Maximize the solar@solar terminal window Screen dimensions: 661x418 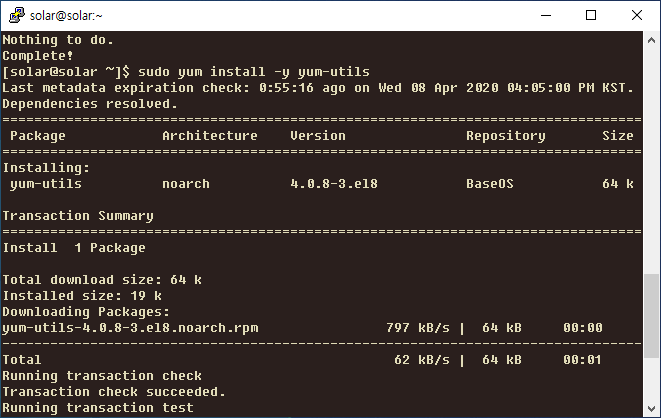(591, 16)
